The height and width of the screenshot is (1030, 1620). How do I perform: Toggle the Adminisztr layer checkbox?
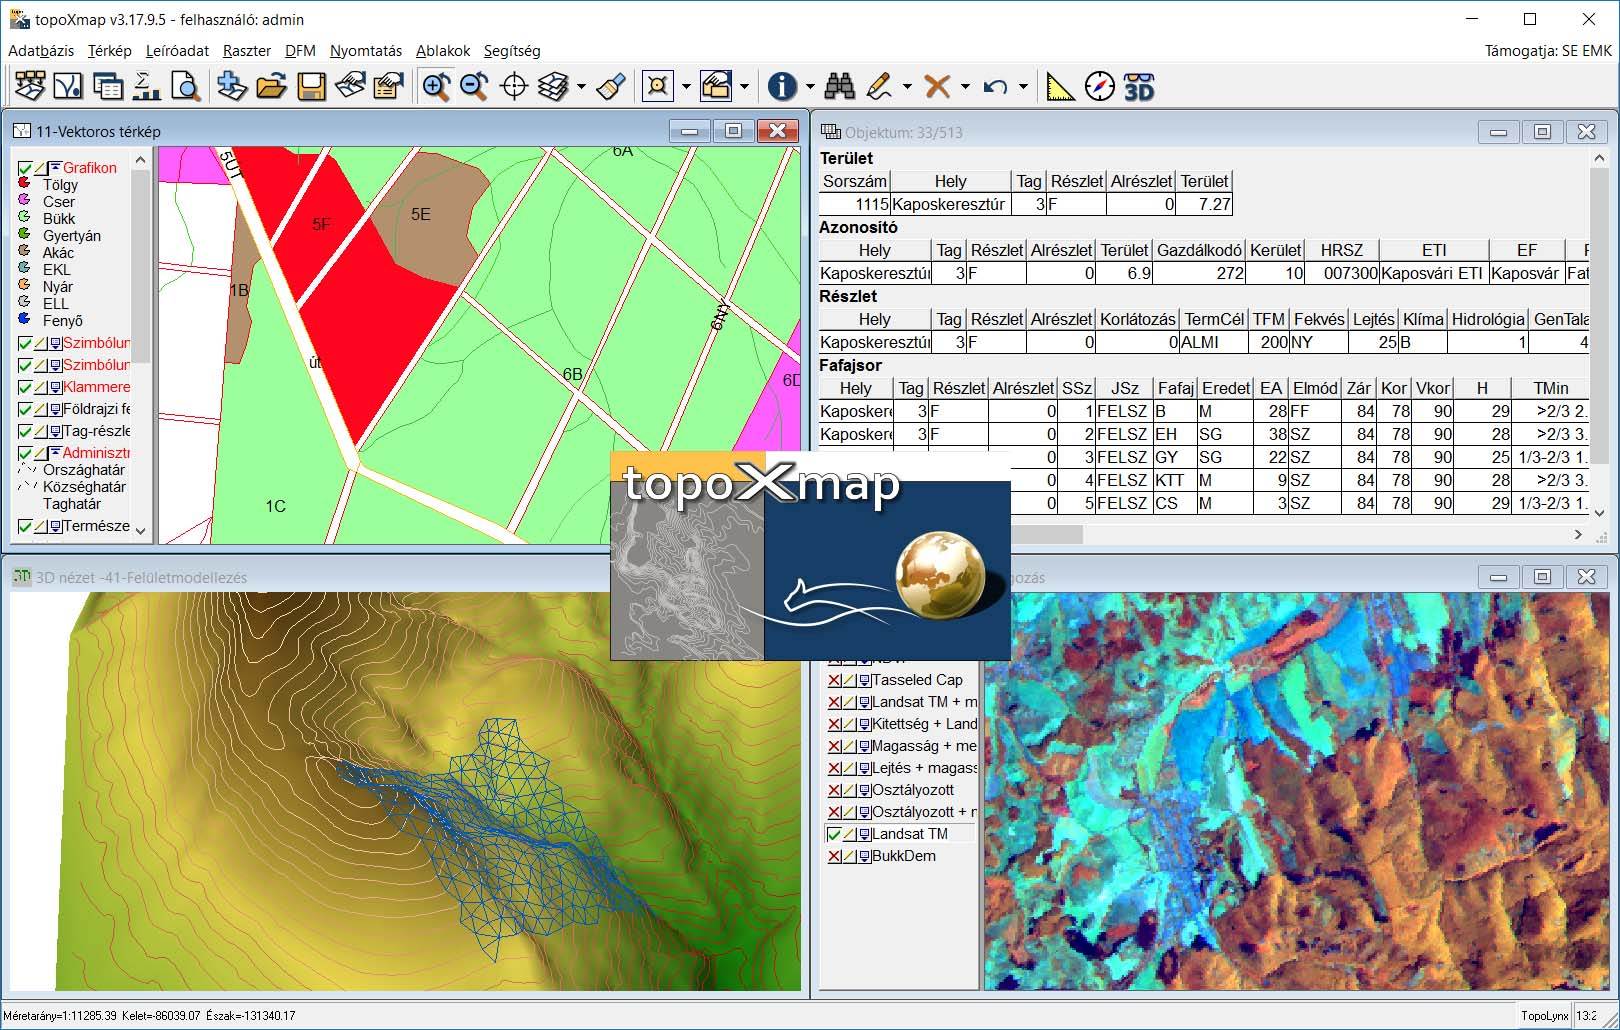[x=25, y=453]
